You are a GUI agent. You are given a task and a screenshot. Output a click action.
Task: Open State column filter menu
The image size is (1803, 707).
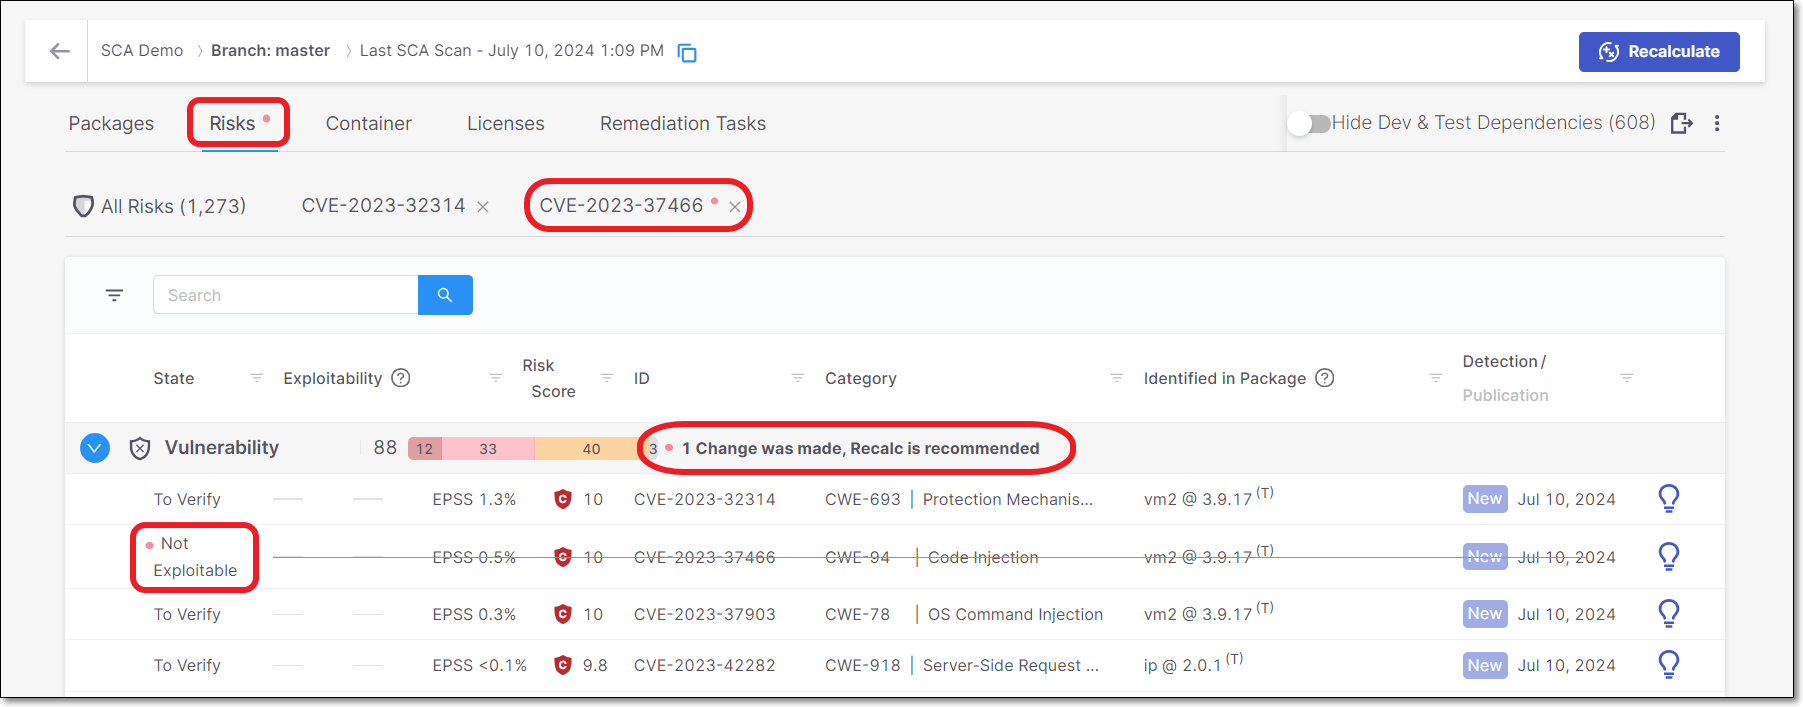click(257, 378)
